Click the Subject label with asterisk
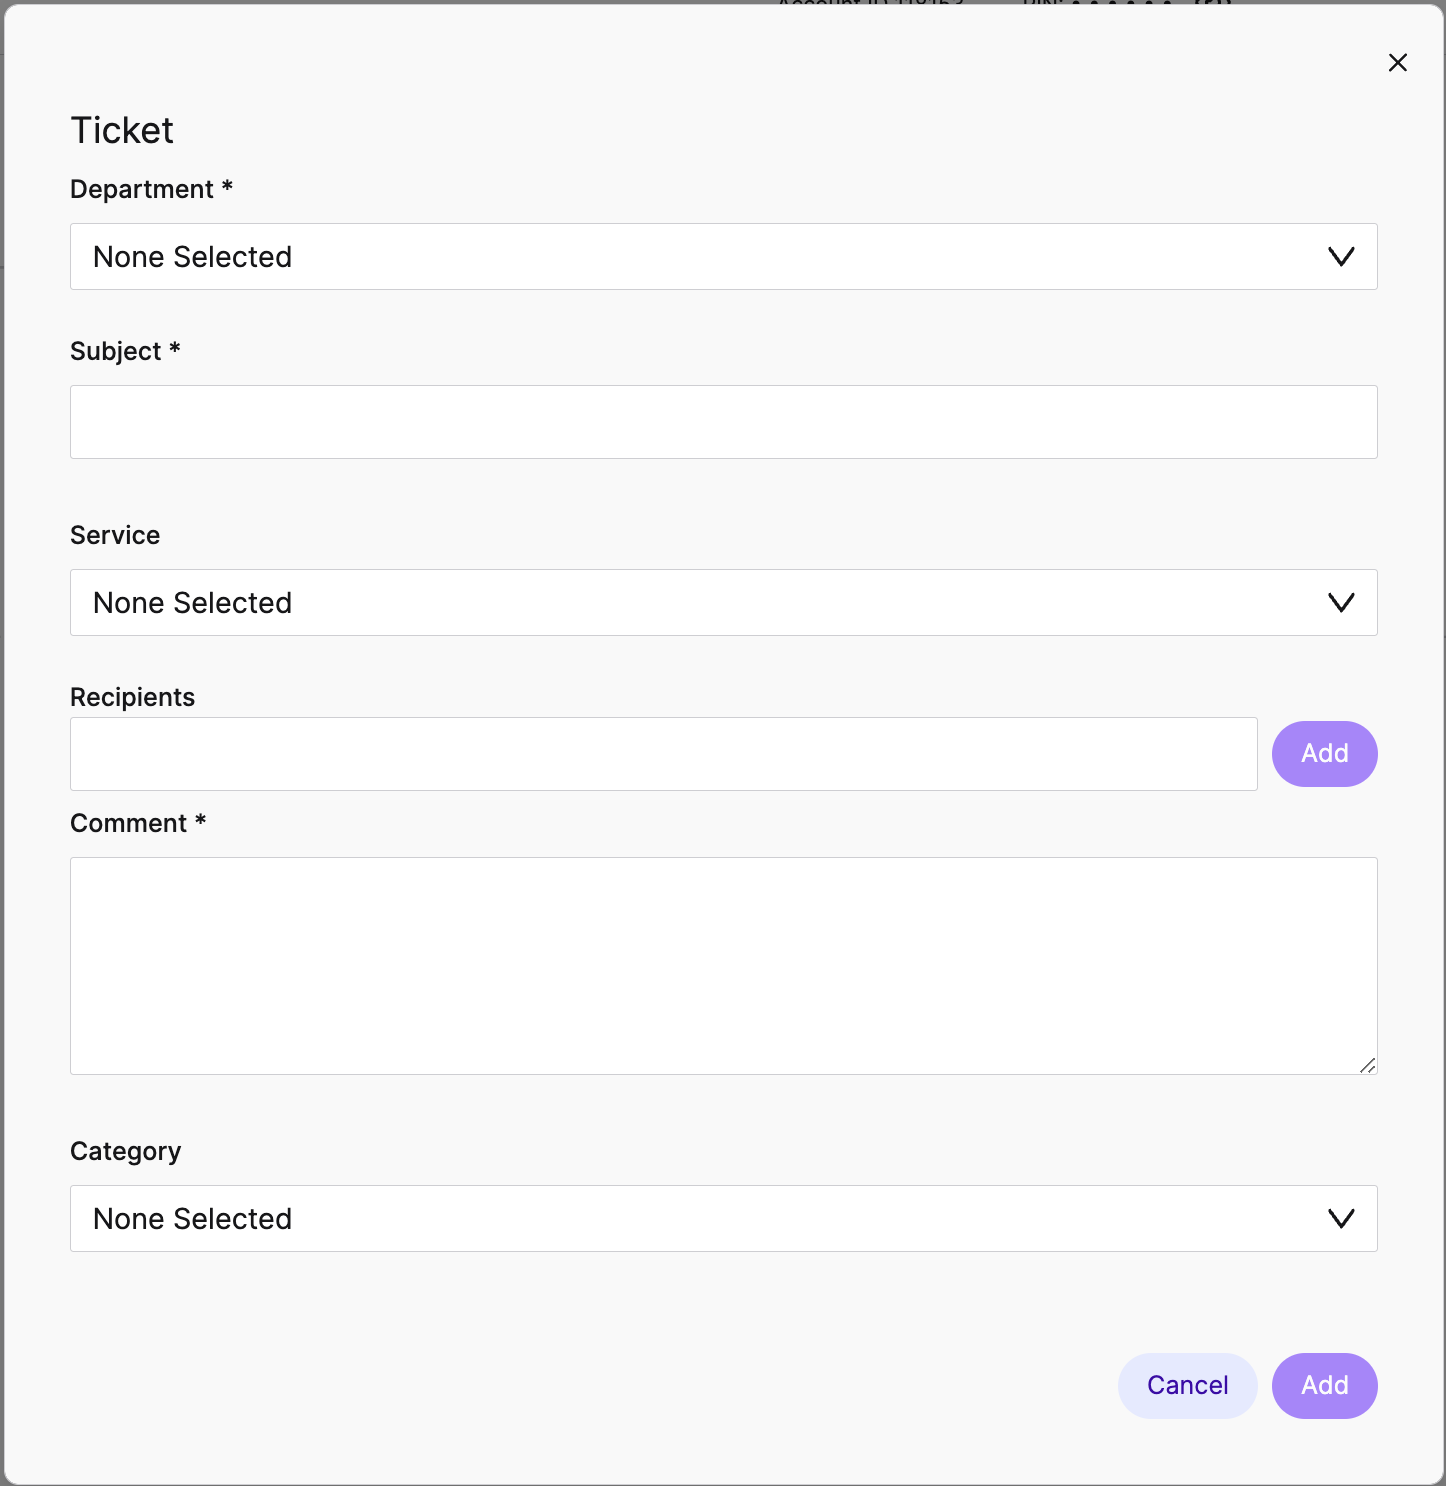The width and height of the screenshot is (1446, 1486). pyautogui.click(x=124, y=351)
